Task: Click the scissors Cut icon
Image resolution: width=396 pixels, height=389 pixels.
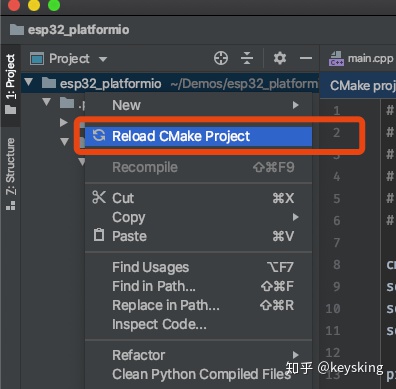Action: point(99,197)
